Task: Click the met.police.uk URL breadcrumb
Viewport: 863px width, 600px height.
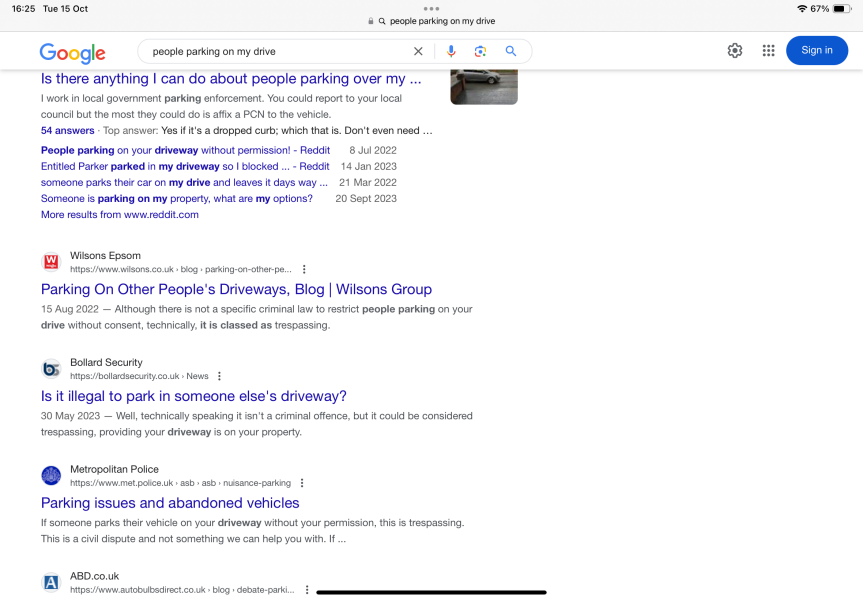Action: (x=180, y=483)
